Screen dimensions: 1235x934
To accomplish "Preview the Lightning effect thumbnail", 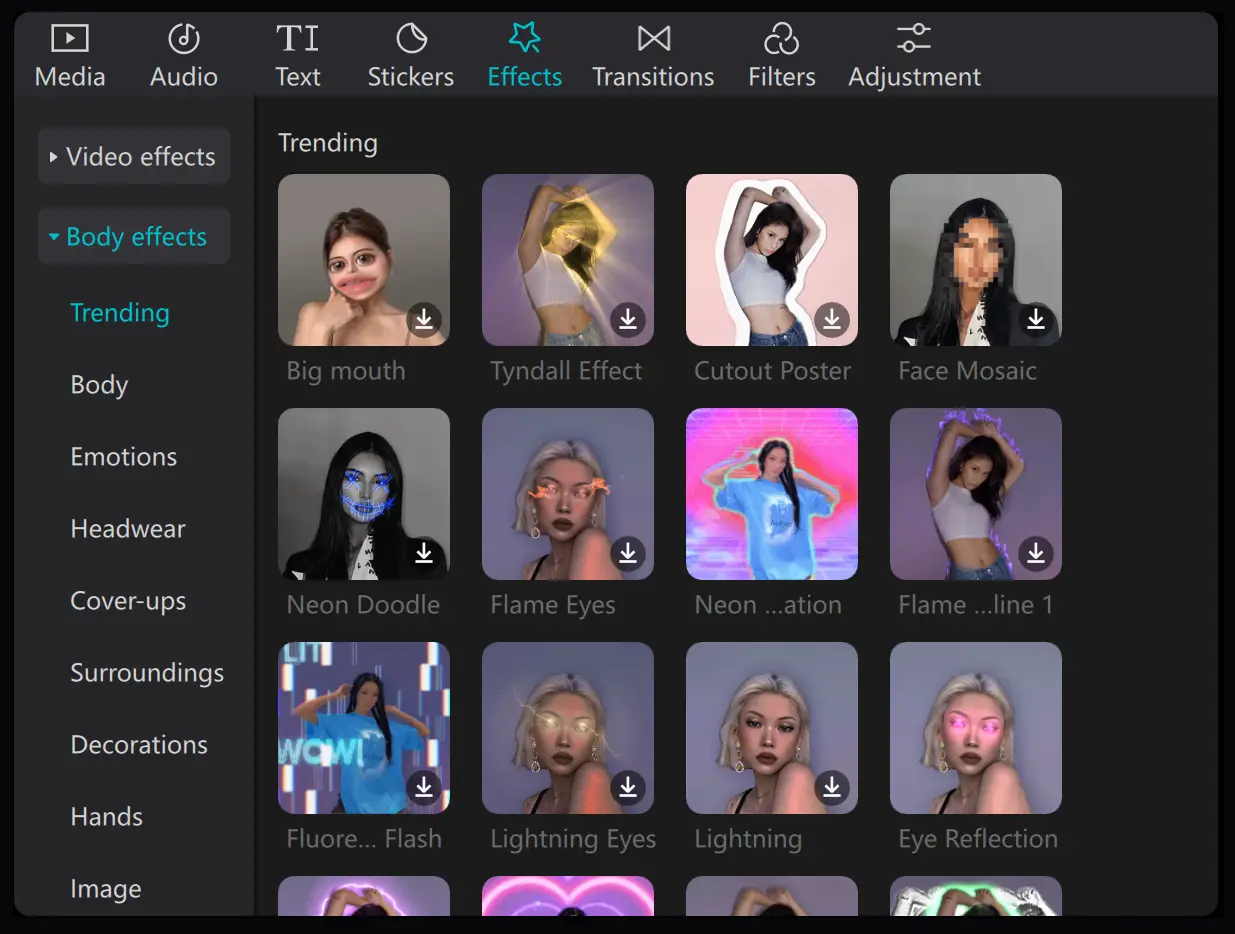I will pyautogui.click(x=772, y=728).
